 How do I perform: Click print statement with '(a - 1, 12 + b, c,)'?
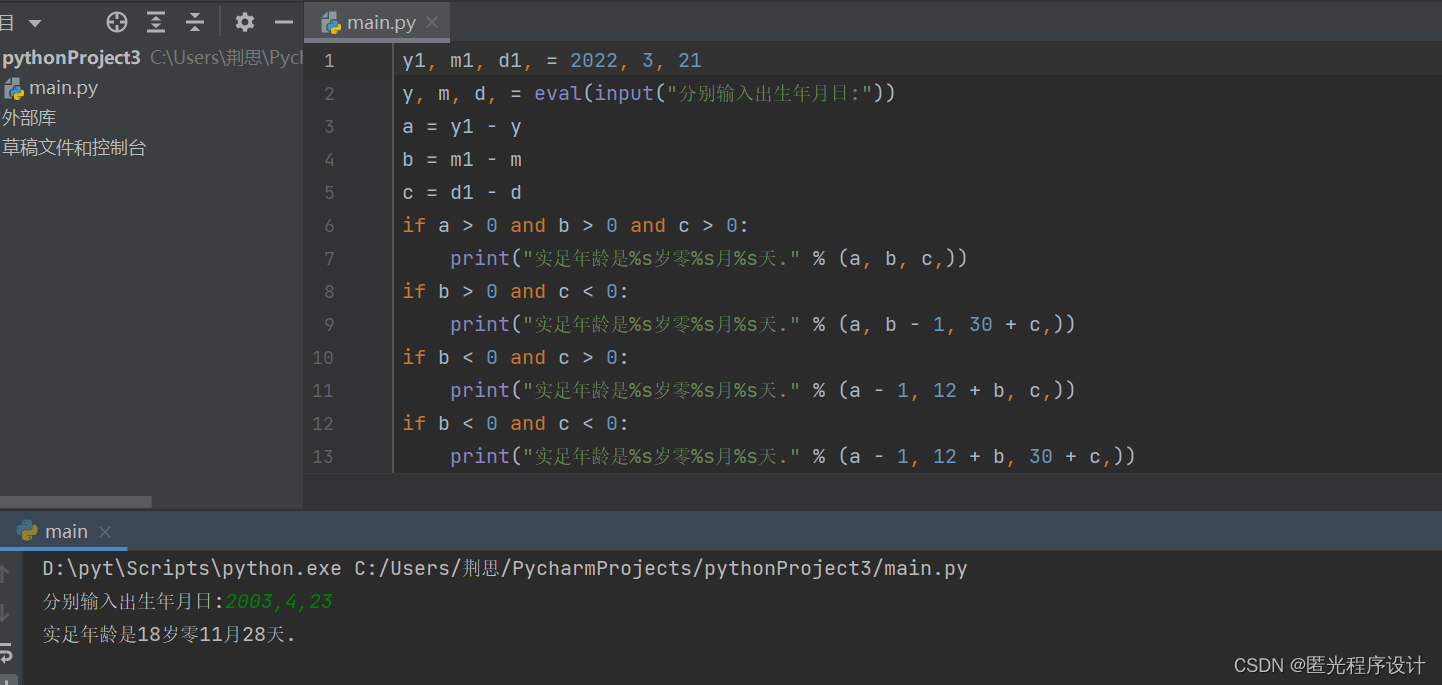point(763,391)
